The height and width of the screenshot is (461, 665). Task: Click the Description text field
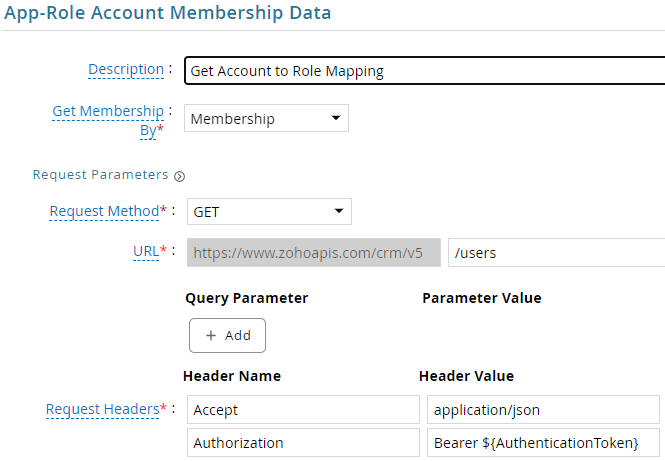(425, 71)
